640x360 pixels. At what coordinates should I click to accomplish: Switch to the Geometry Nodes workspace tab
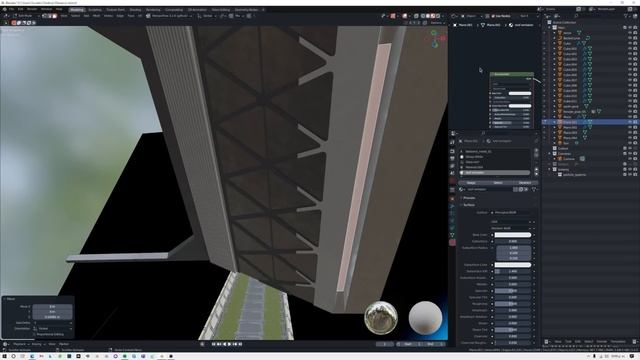coord(246,9)
